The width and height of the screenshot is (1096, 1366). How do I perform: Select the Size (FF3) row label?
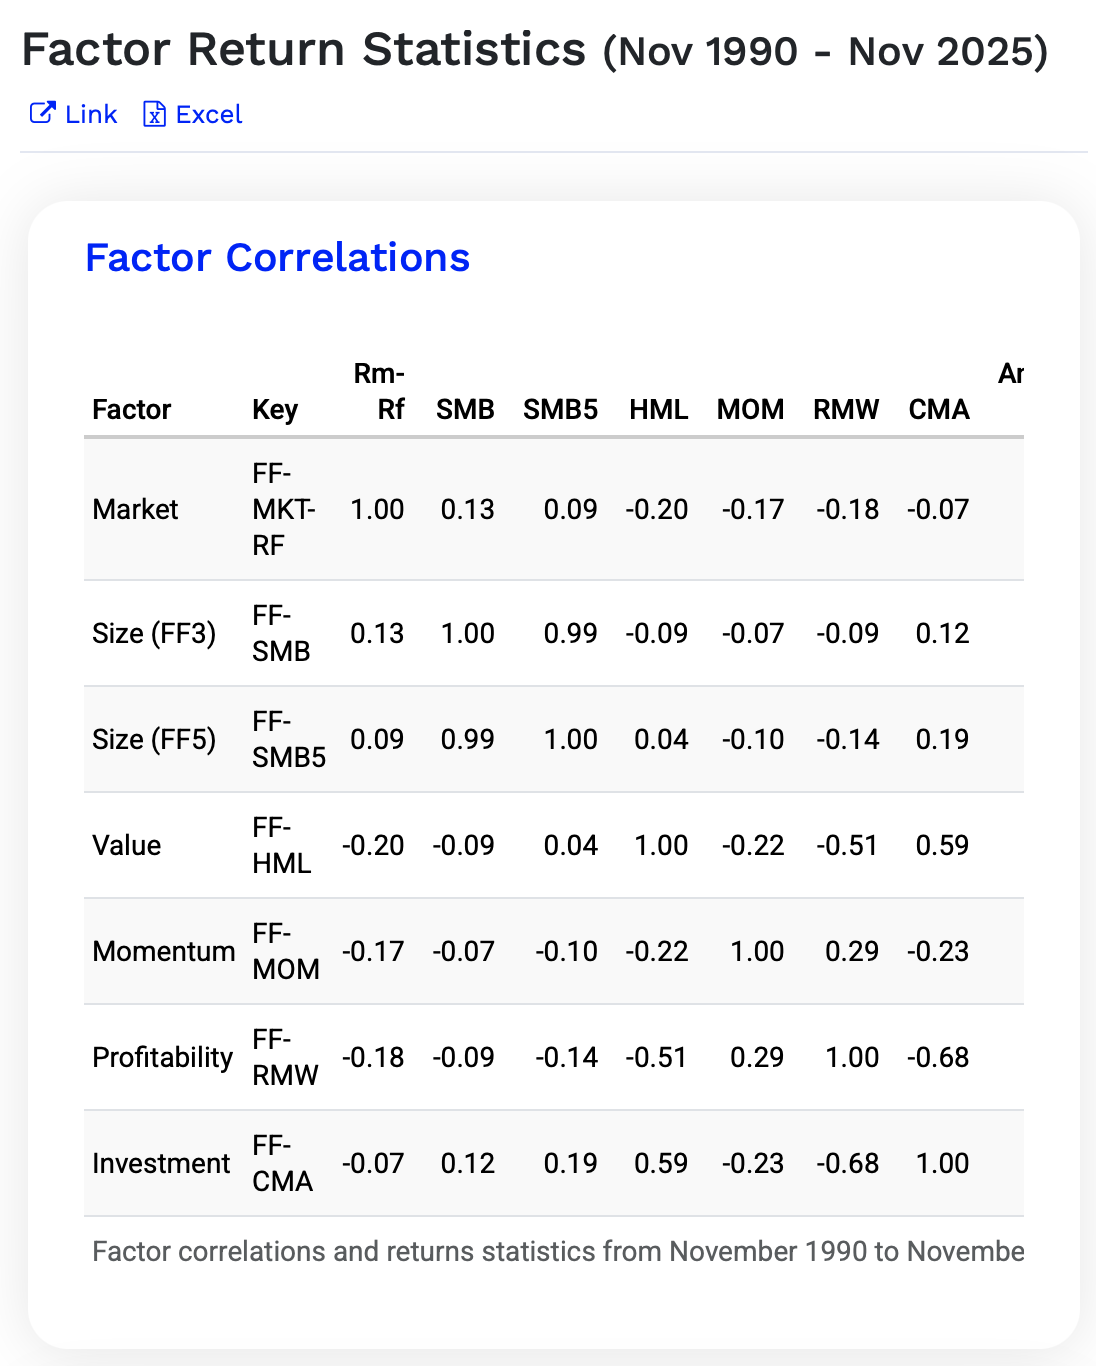154,633
